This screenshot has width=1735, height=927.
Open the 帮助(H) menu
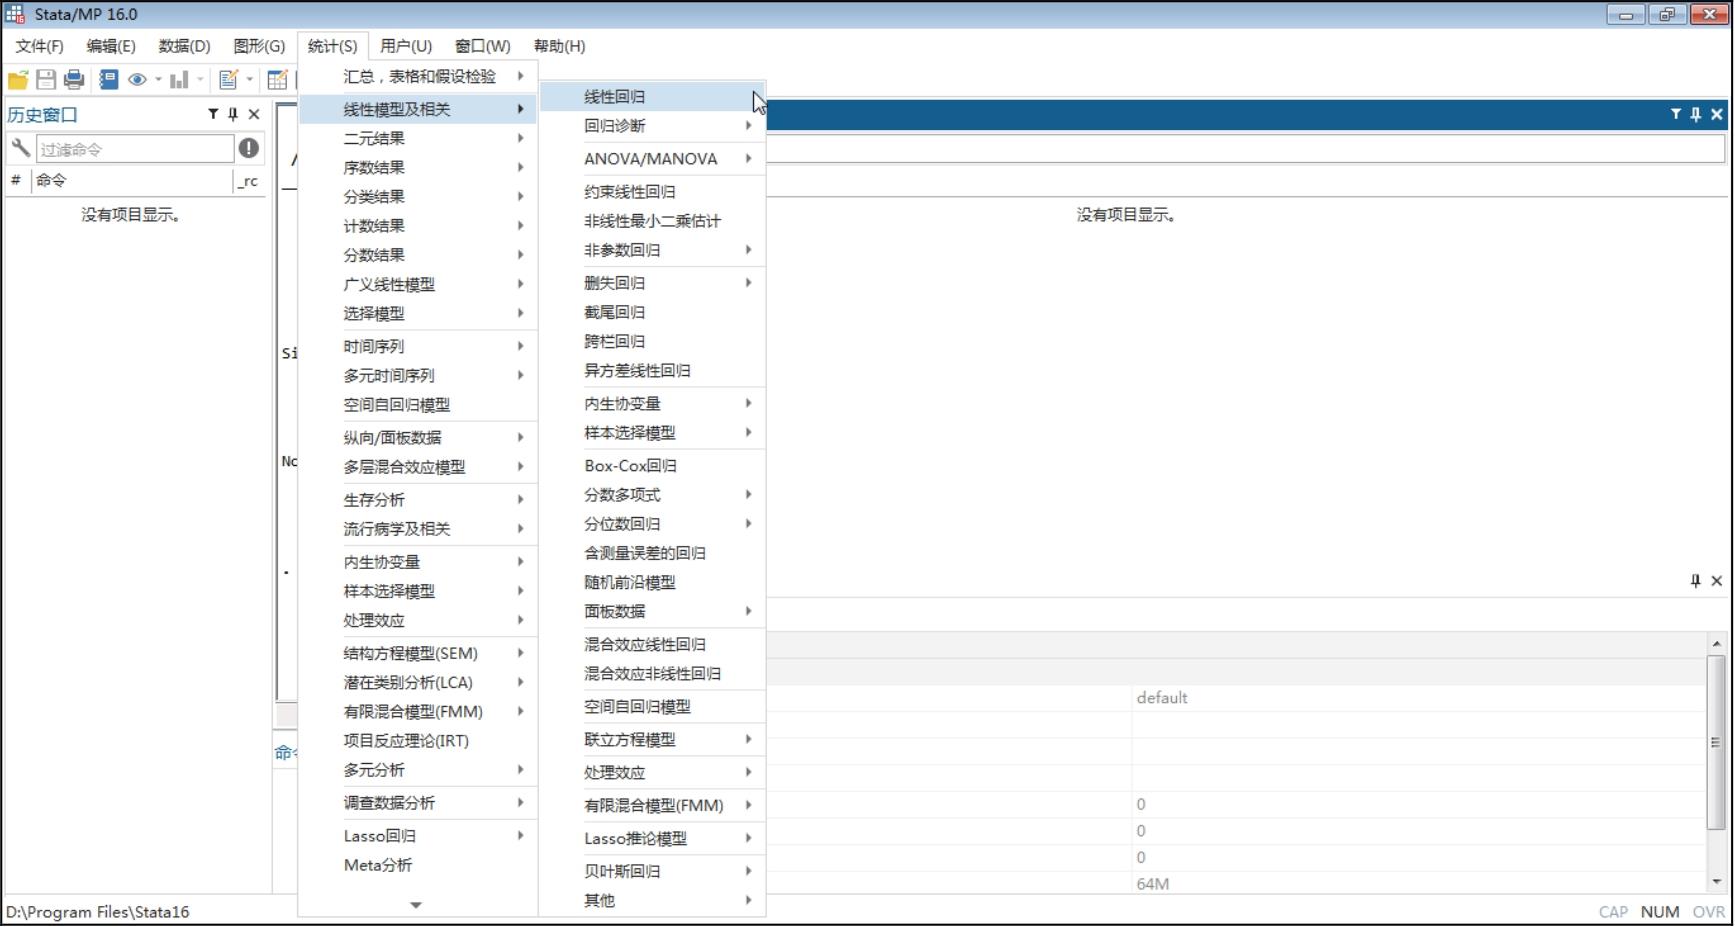(x=559, y=46)
